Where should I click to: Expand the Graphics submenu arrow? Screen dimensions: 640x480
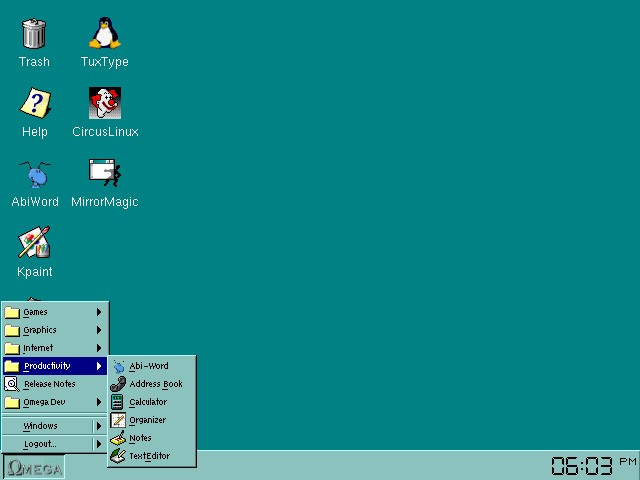[99, 330]
